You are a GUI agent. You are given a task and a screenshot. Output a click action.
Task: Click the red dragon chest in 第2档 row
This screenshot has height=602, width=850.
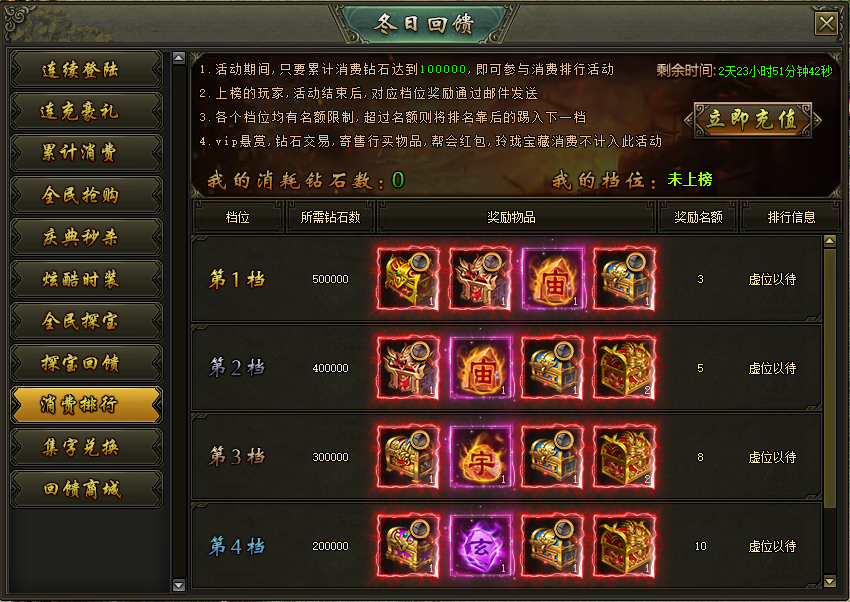[624, 368]
